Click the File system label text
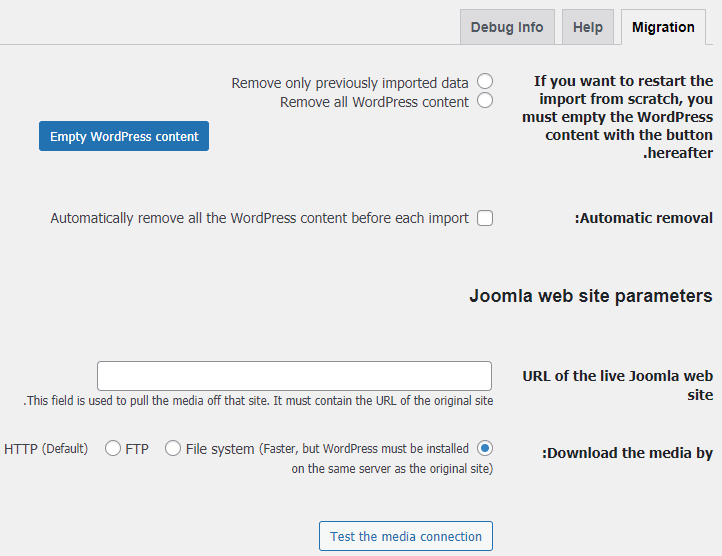 coord(220,449)
